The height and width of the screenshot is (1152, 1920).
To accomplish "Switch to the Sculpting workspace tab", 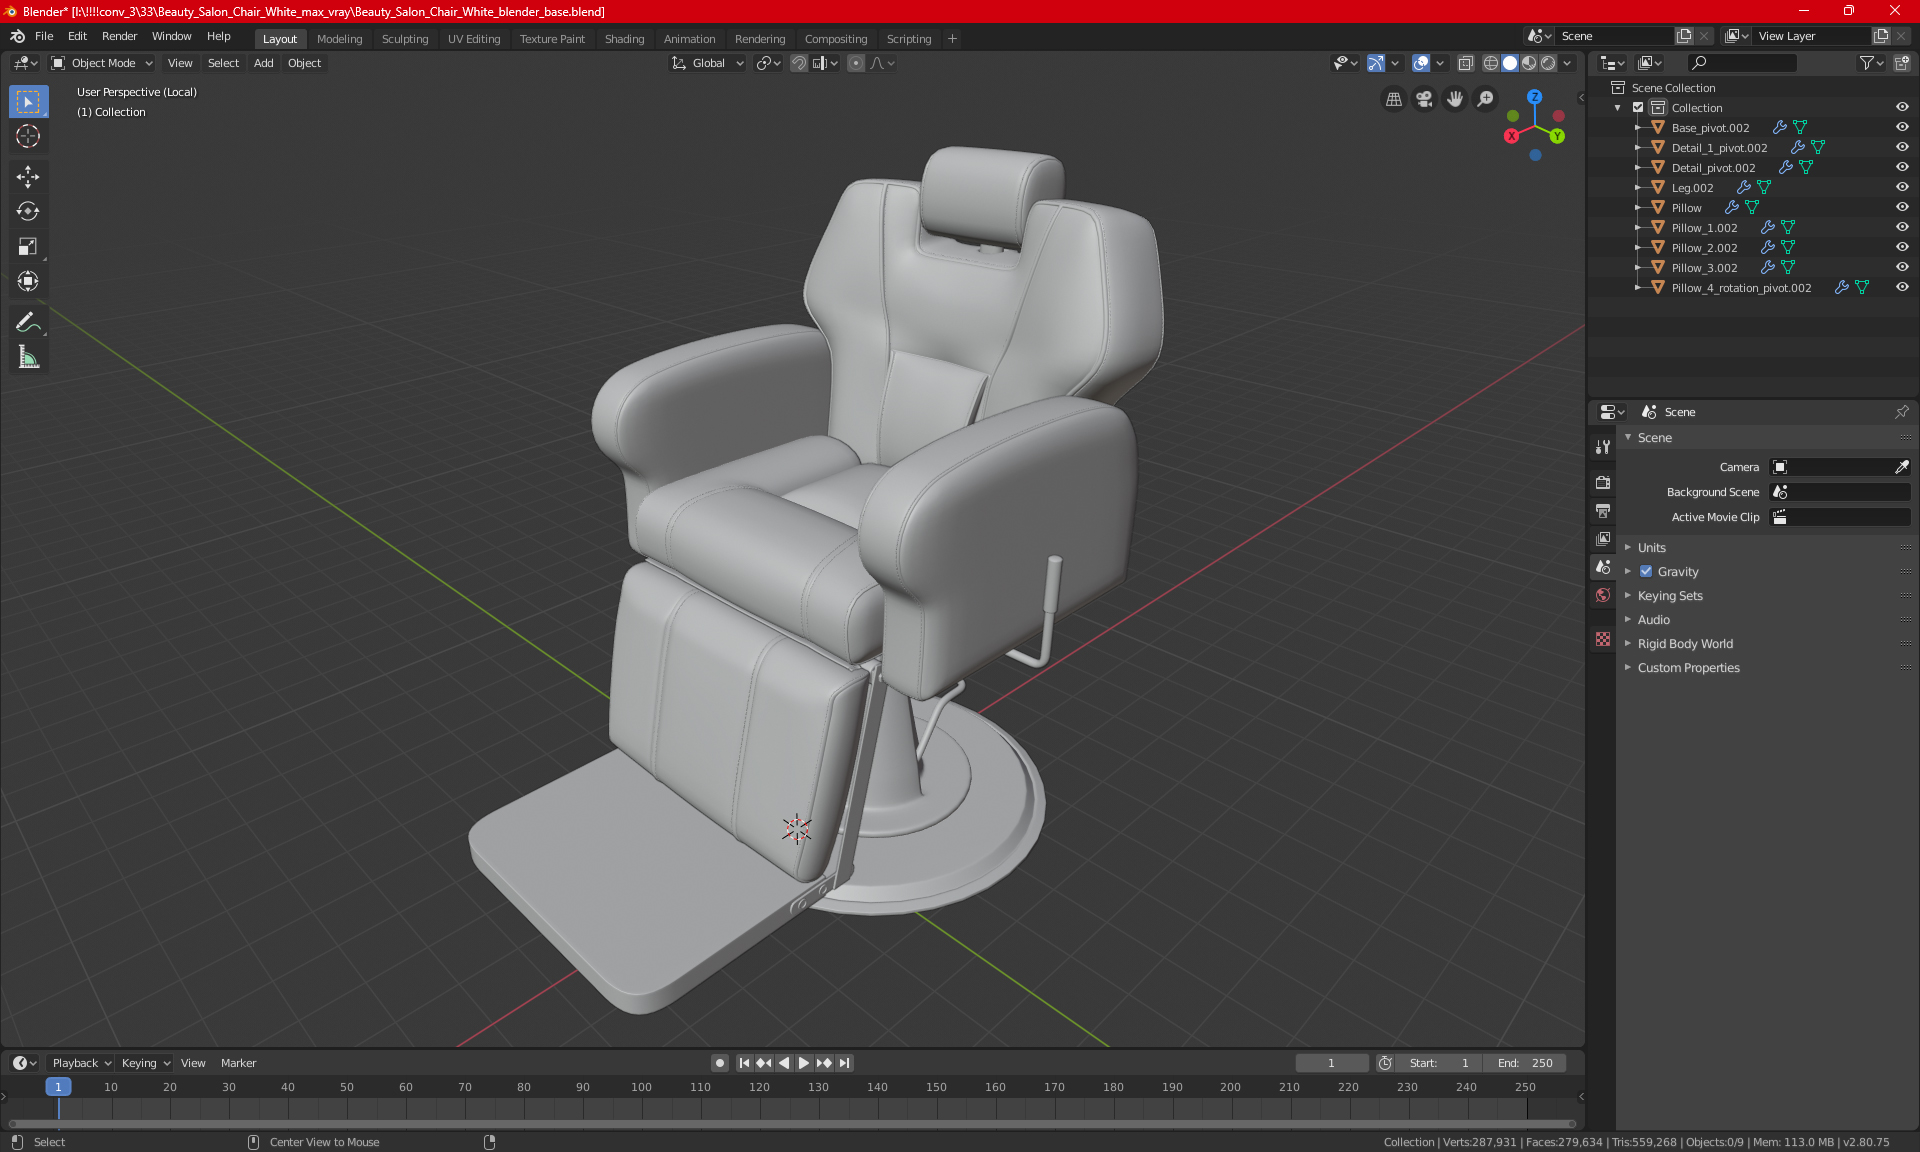I will [x=404, y=39].
